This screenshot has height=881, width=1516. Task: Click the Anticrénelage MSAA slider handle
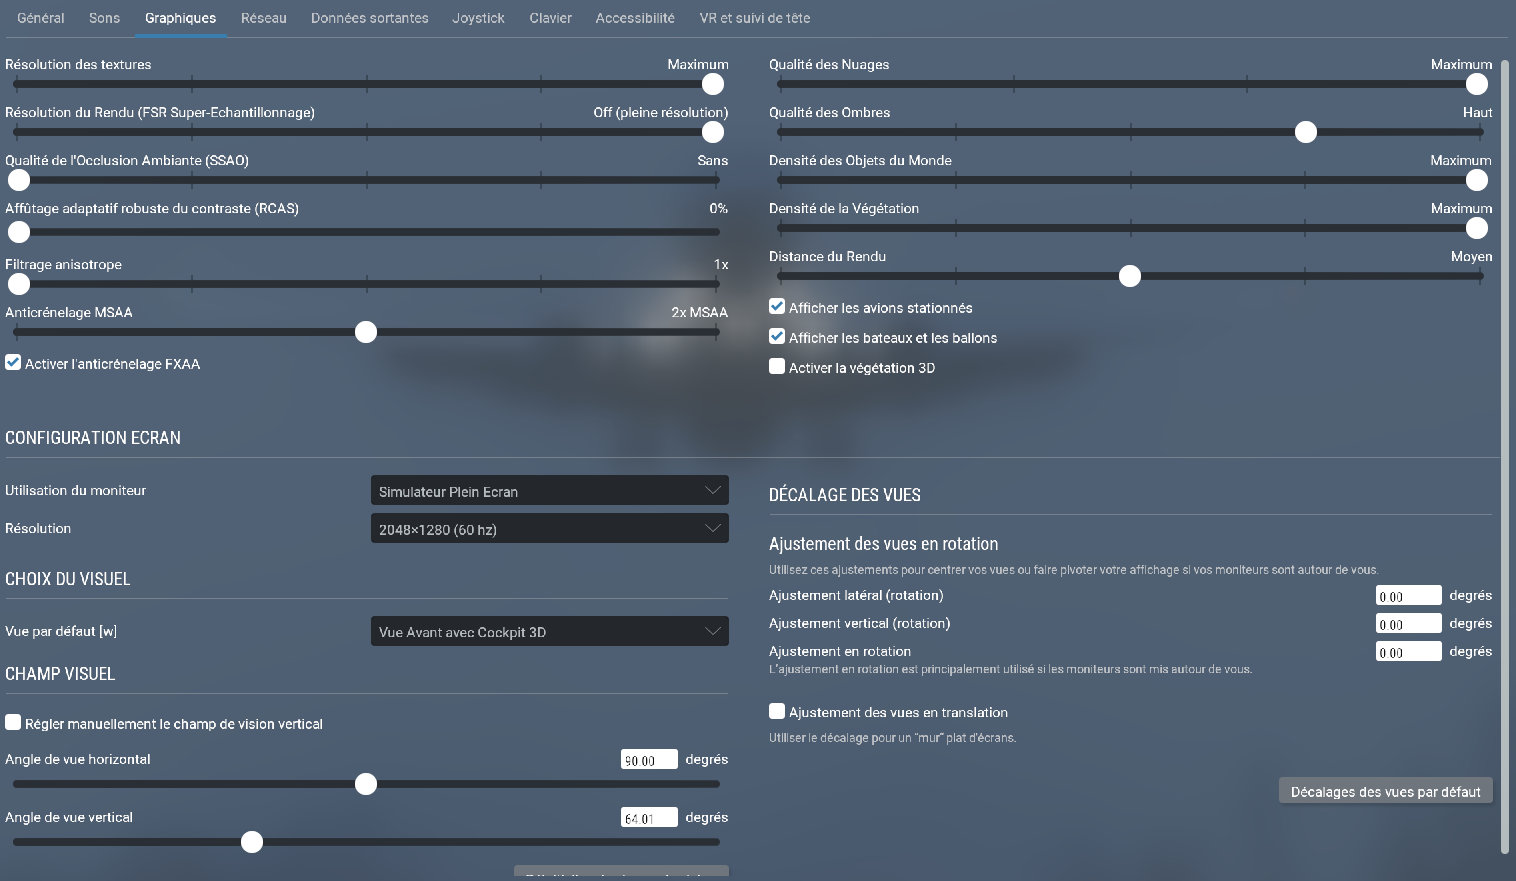pyautogui.click(x=366, y=332)
